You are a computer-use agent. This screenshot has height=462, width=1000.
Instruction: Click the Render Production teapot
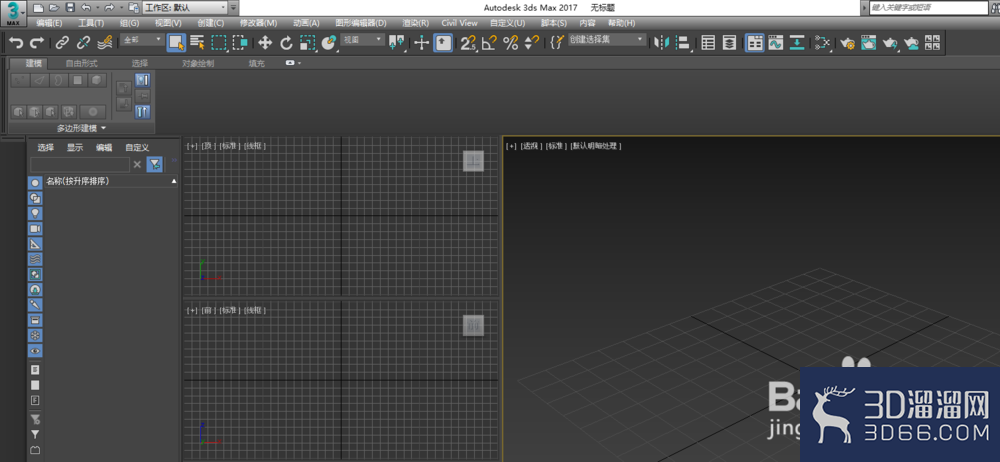point(890,43)
